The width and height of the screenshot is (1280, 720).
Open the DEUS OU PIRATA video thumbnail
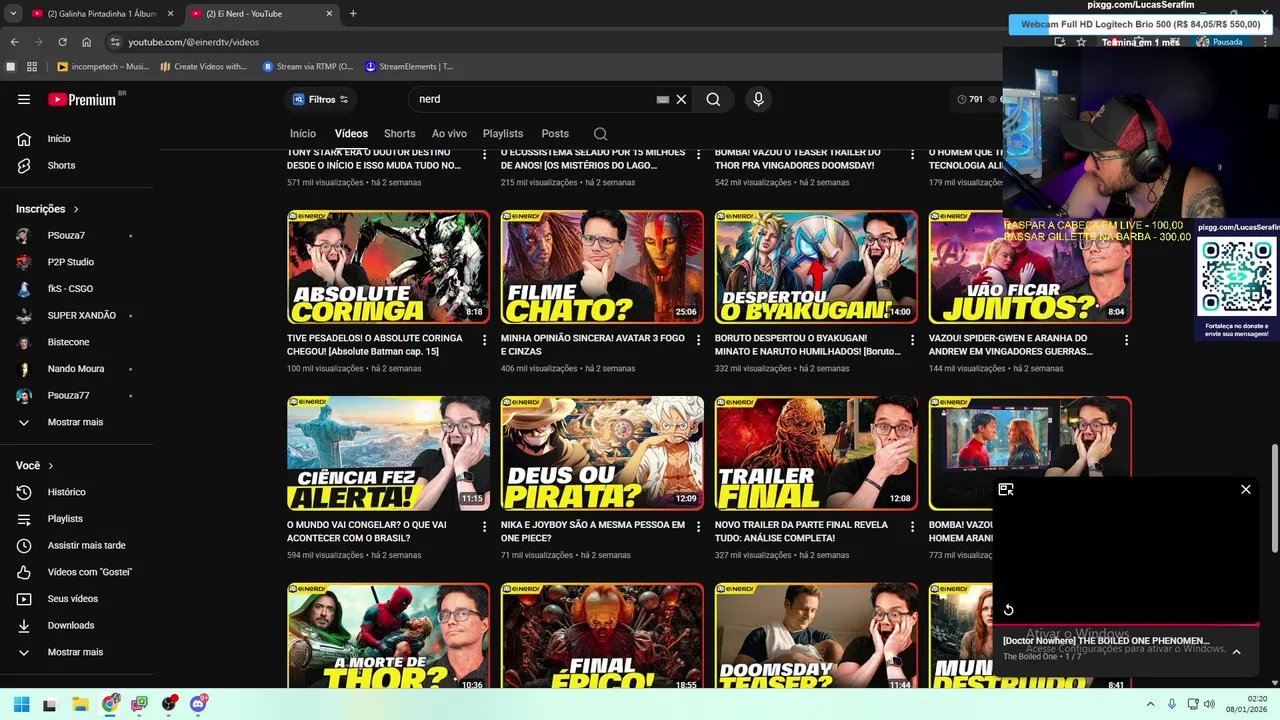tap(602, 454)
